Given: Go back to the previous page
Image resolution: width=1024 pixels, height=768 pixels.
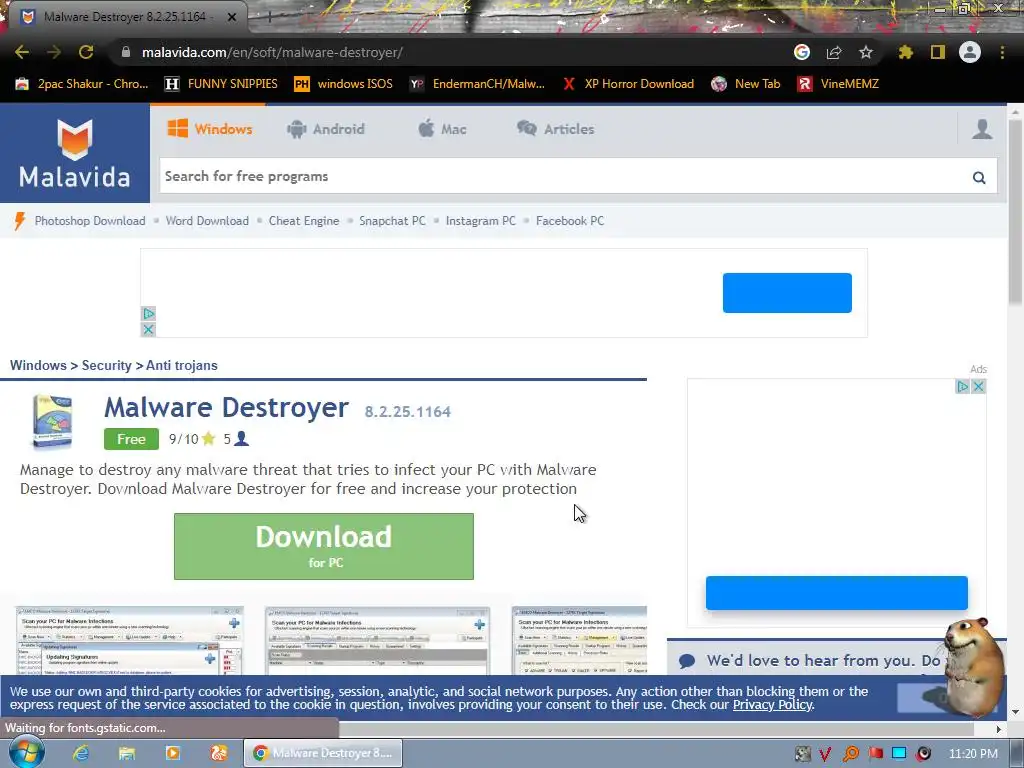Looking at the screenshot, I should [22, 52].
